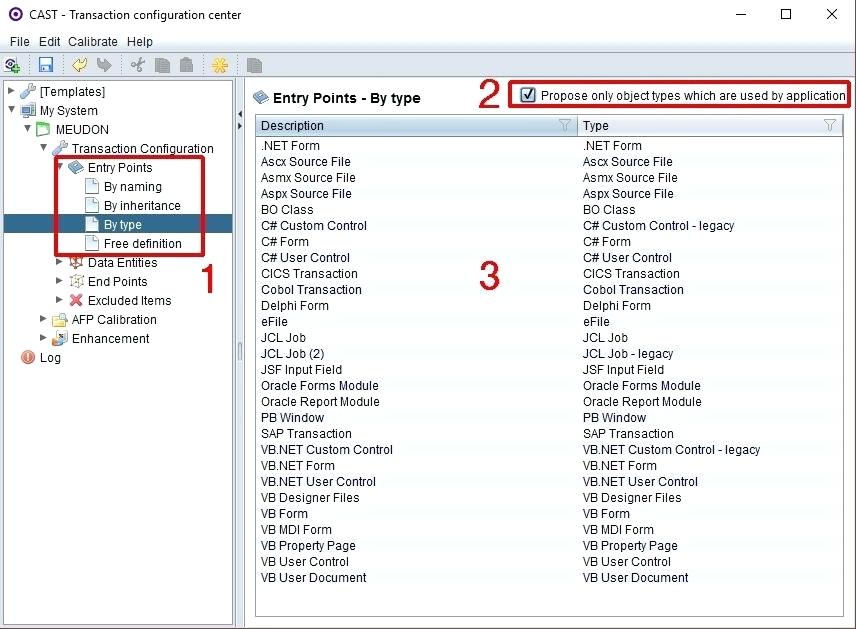Click the Cut scissors icon
This screenshot has height=629, width=856.
(138, 65)
